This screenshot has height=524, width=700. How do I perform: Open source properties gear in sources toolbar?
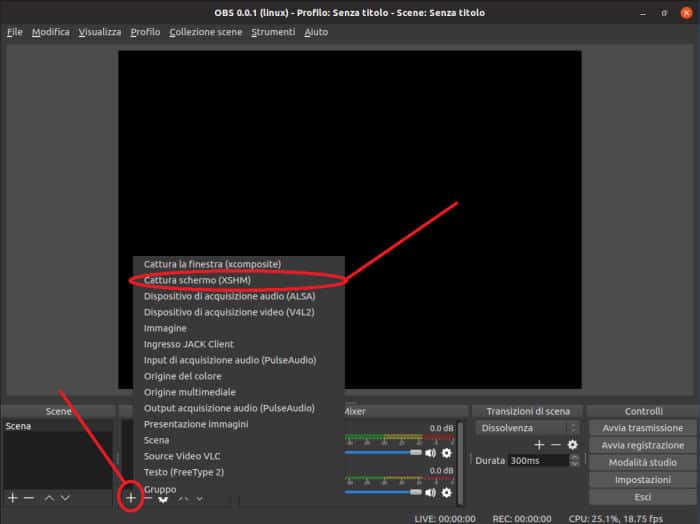[x=163, y=499]
